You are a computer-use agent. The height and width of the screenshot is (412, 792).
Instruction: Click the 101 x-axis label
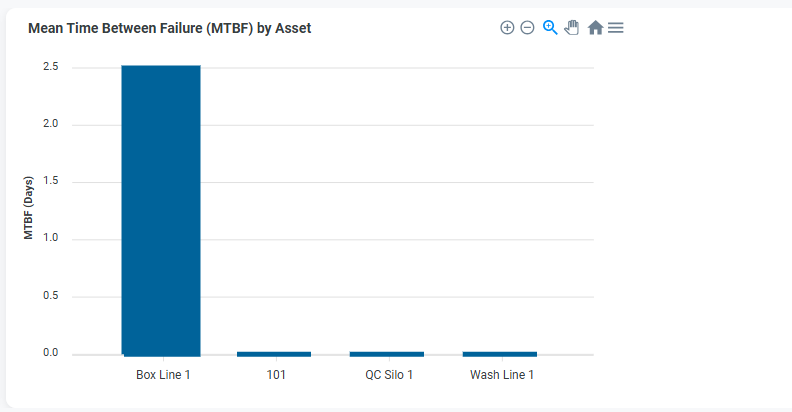point(276,375)
